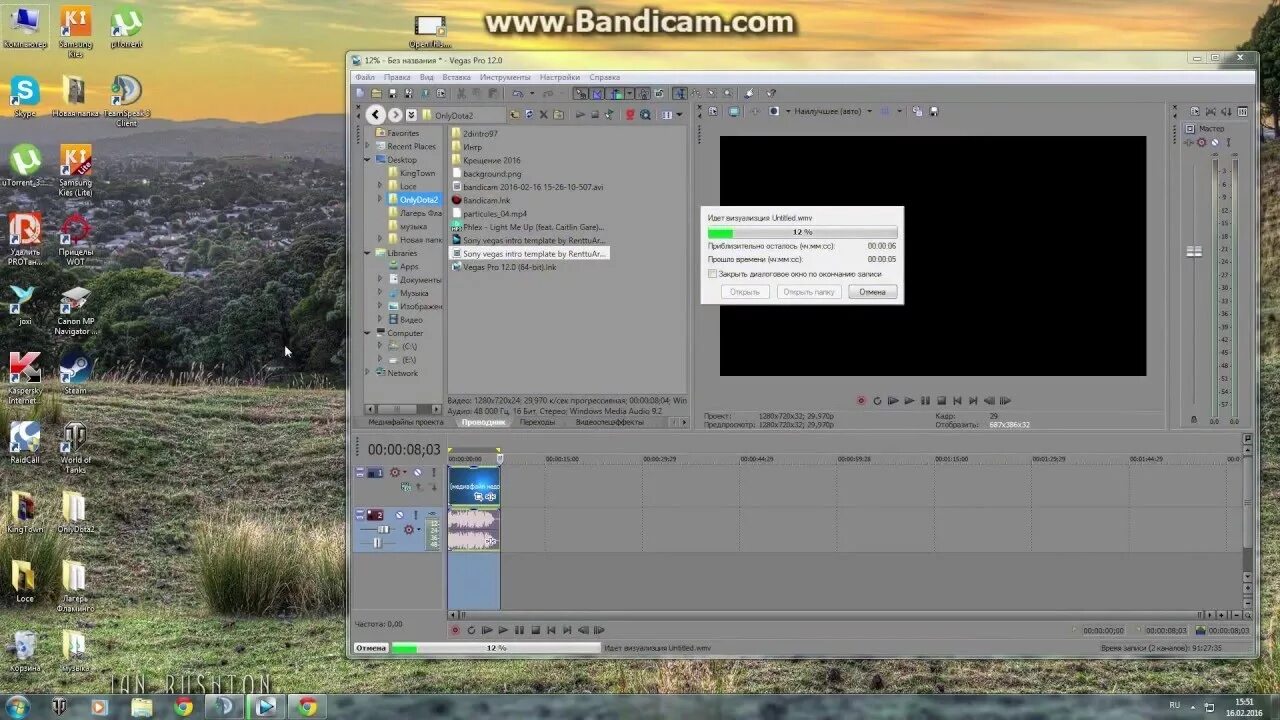Solo video track 1

[434, 472]
